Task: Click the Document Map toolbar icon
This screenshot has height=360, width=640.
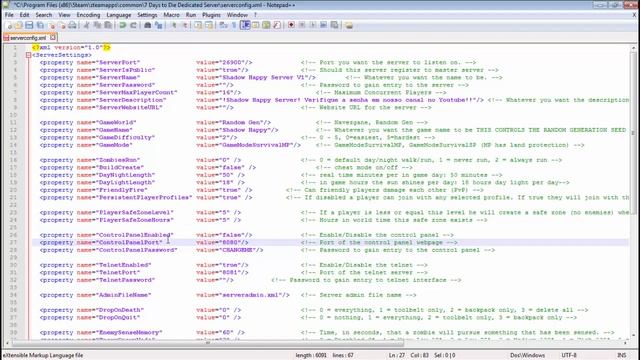Action: [x=266, y=25]
